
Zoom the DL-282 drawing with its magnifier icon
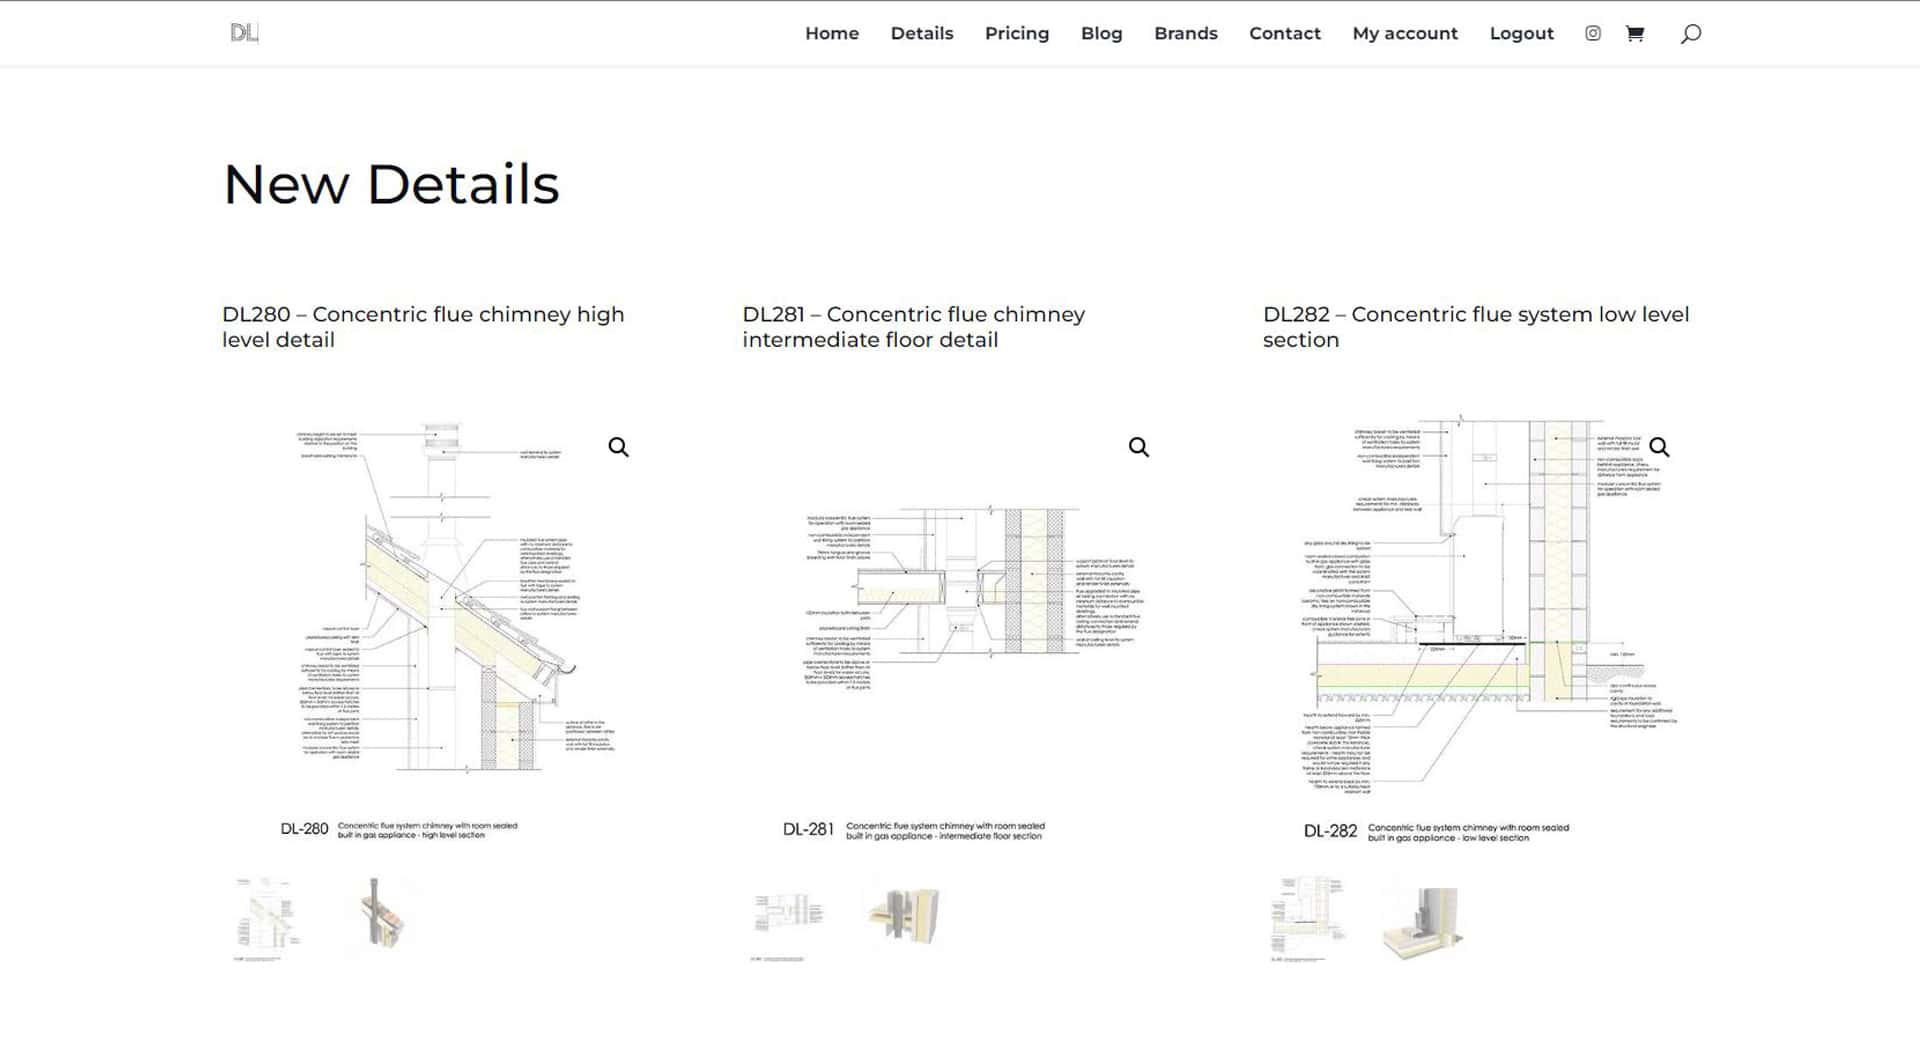pyautogui.click(x=1660, y=447)
